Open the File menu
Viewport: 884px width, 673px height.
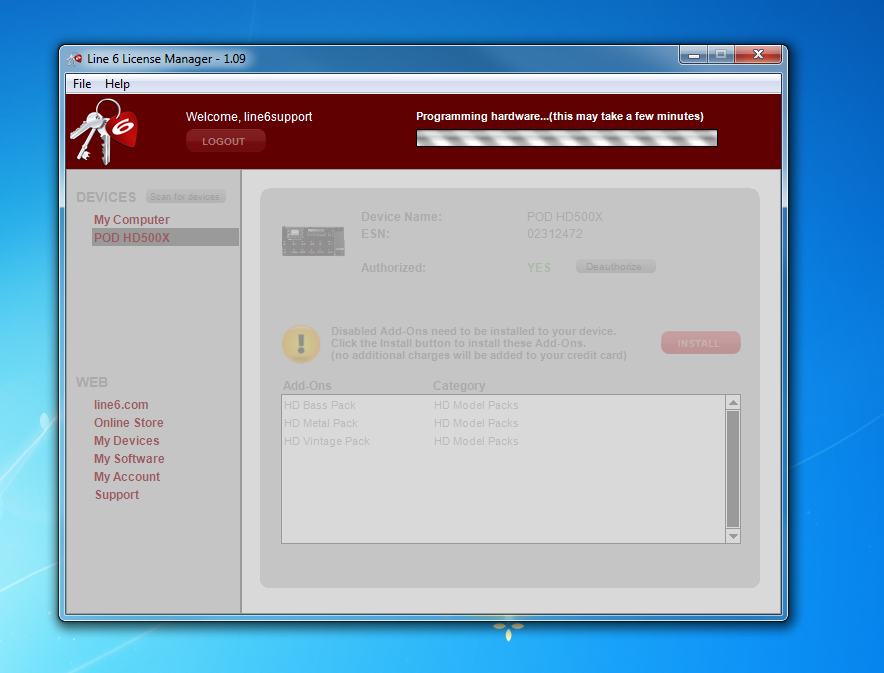[82, 84]
